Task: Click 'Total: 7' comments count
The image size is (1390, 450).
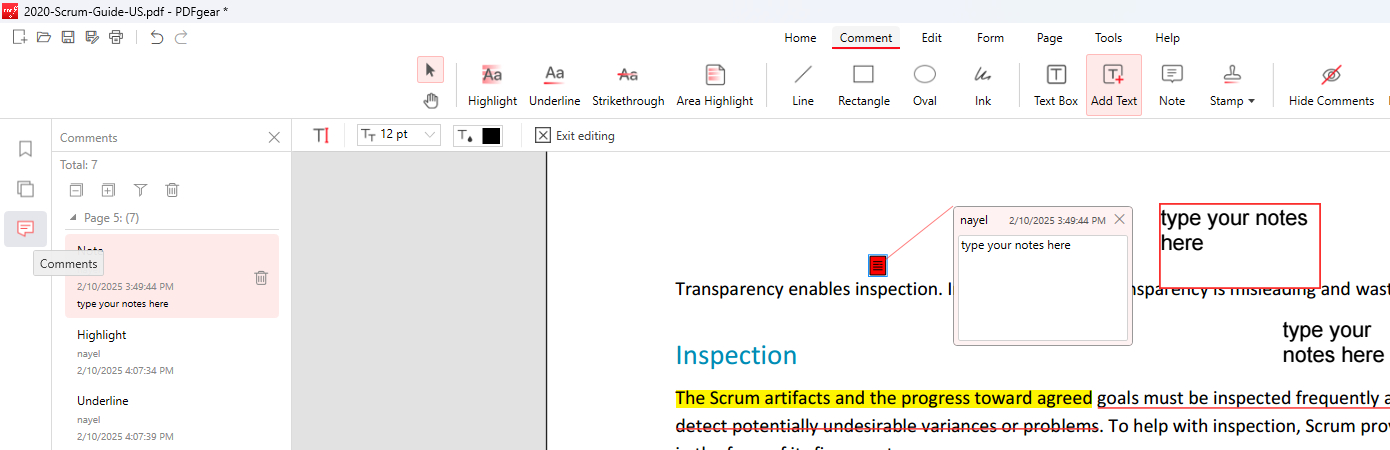Action: tap(79, 165)
